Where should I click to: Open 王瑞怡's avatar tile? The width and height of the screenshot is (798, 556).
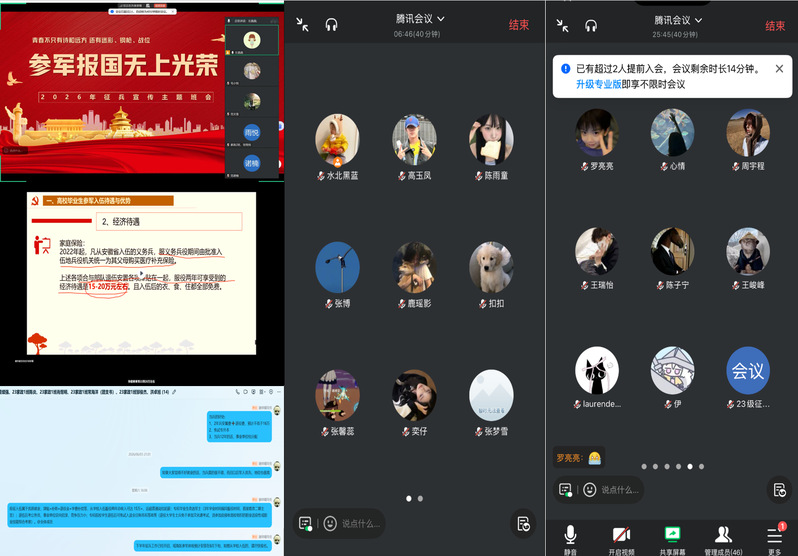[x=596, y=252]
